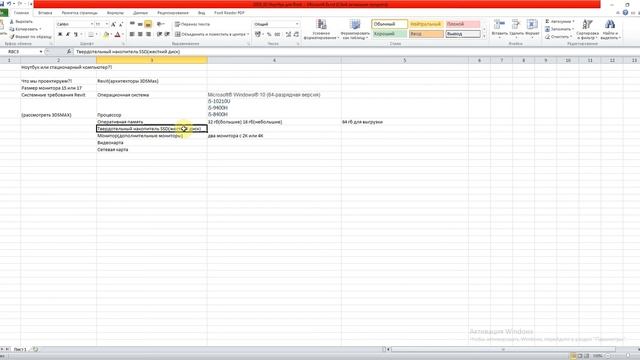The image size is (640, 360).
Task: Align text right in the cell
Action: click(148, 34)
